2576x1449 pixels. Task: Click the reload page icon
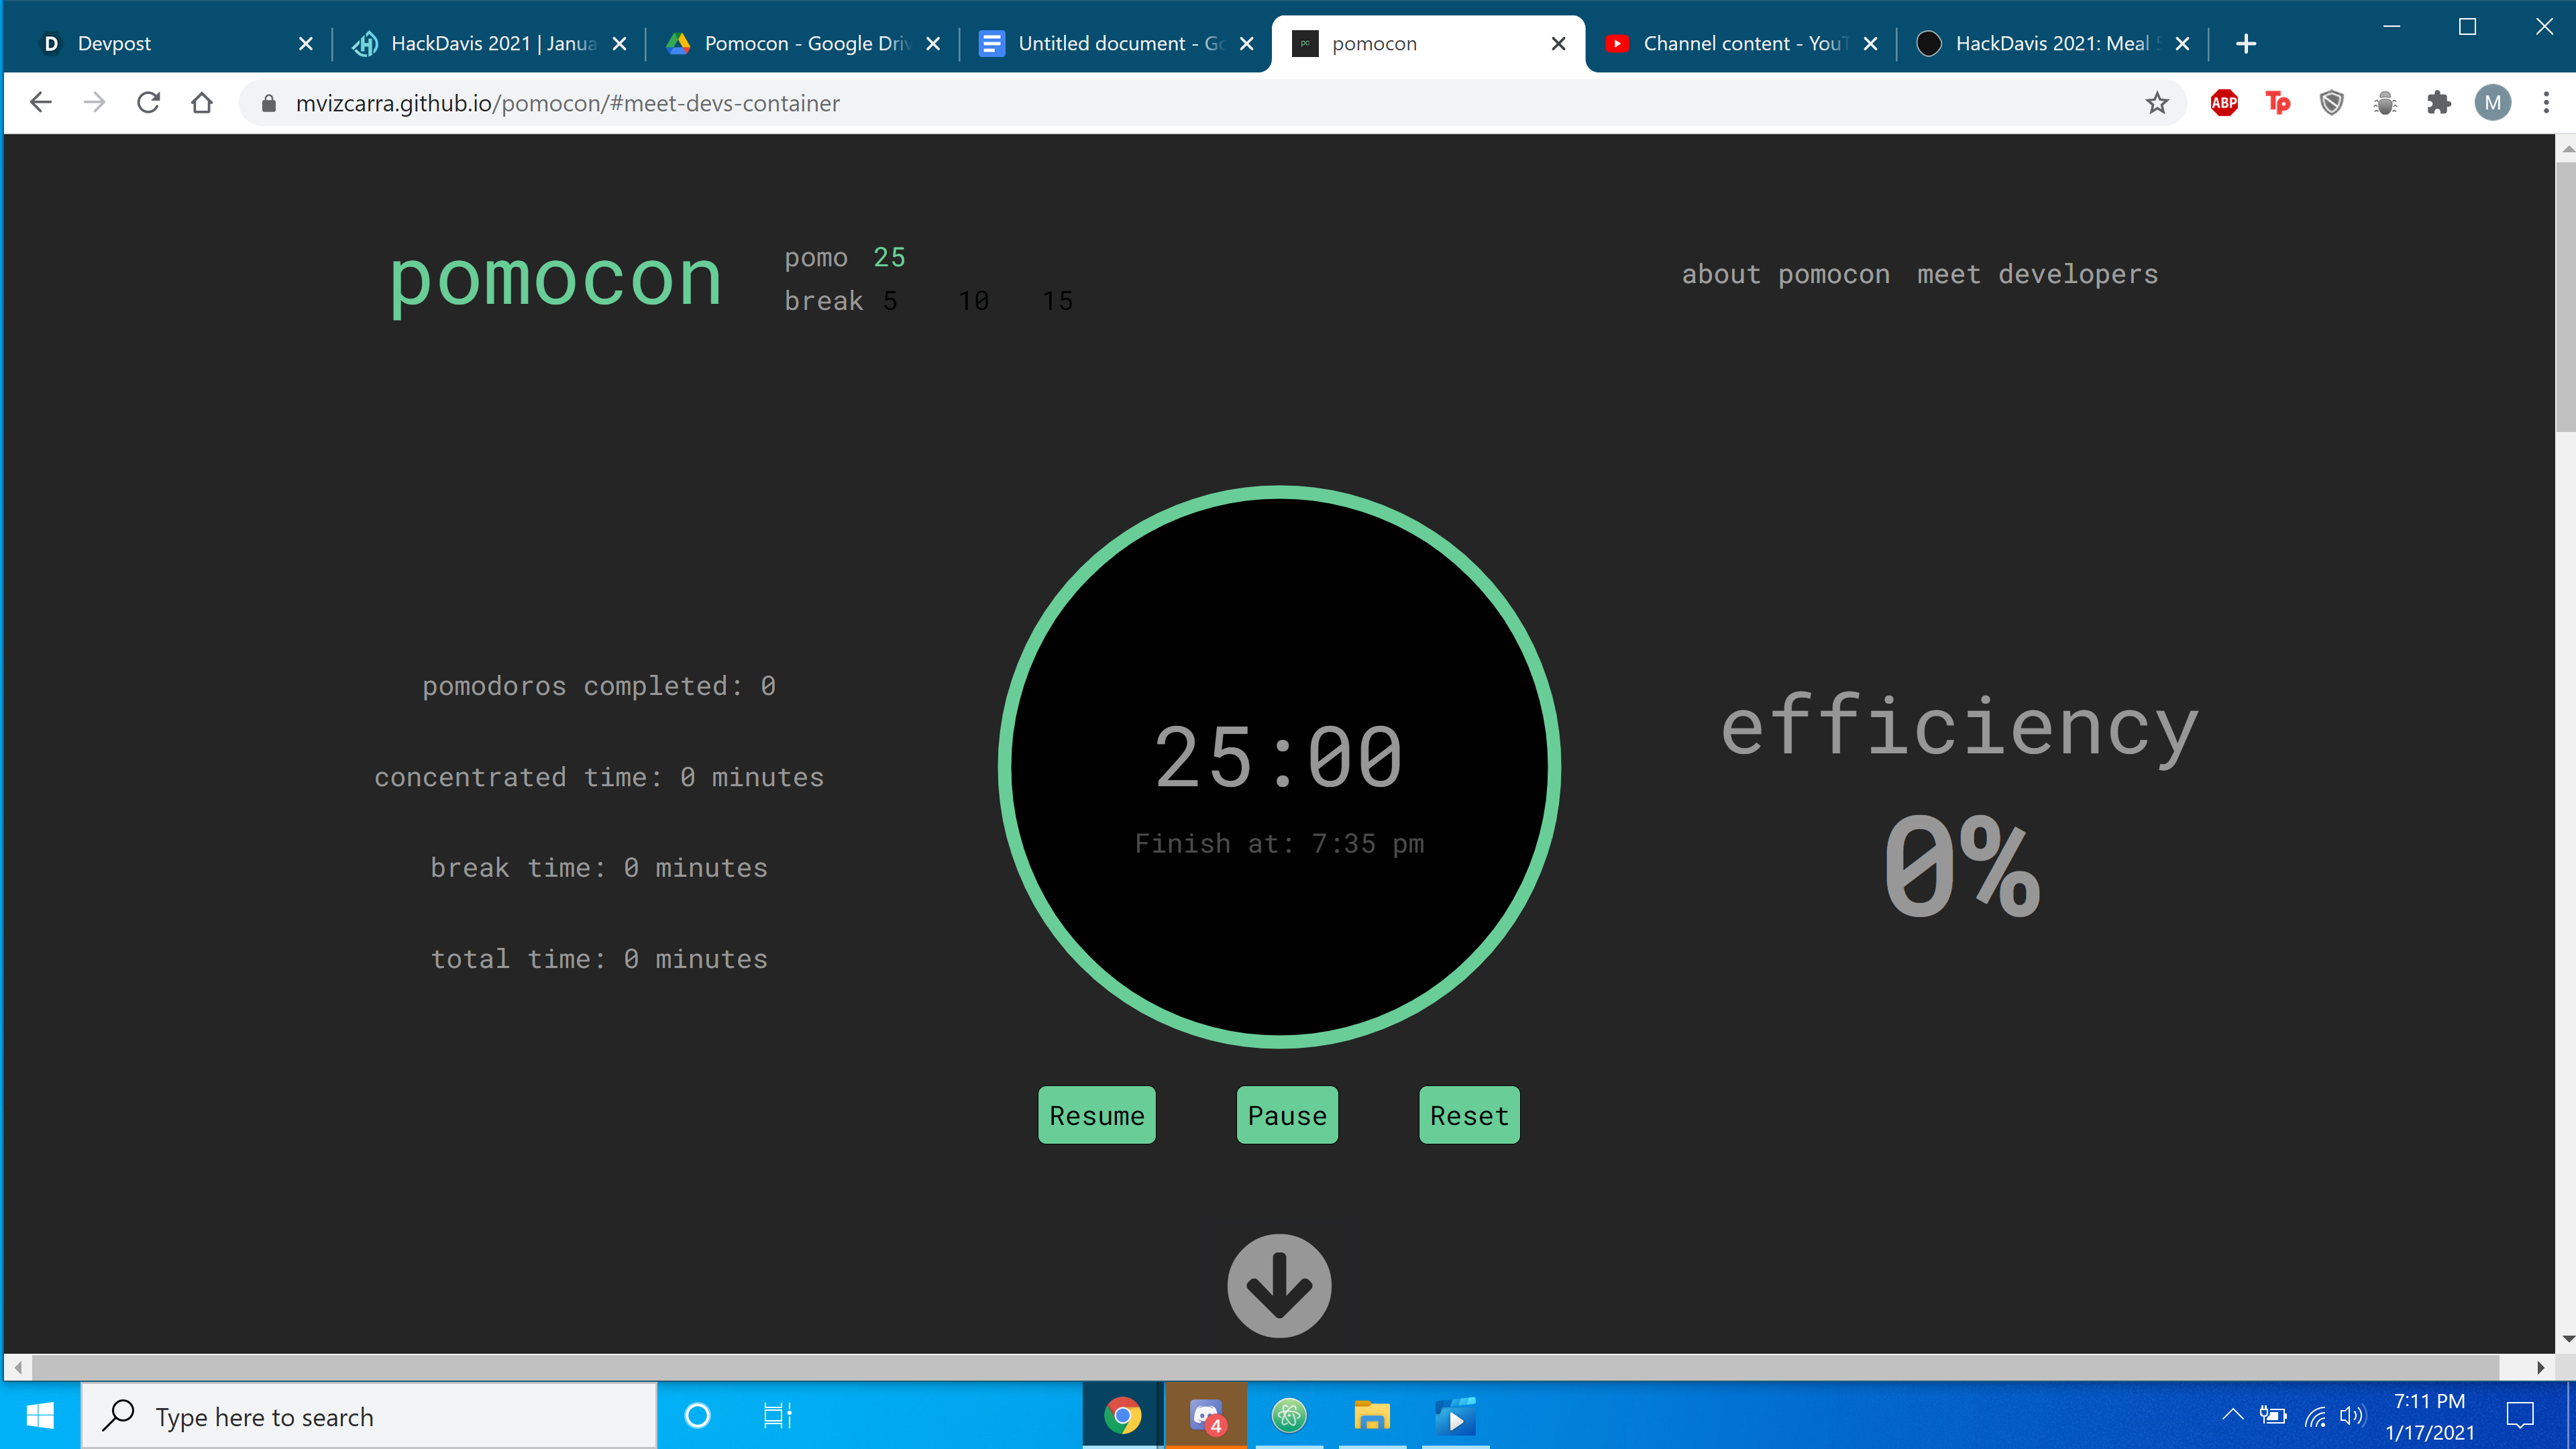click(148, 103)
